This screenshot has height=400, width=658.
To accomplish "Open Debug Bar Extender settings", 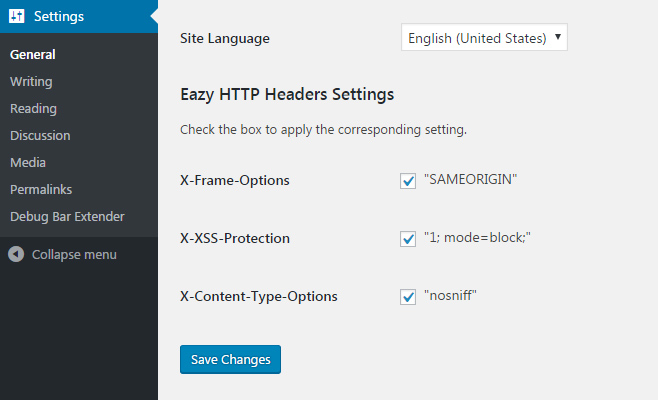I will coord(67,217).
